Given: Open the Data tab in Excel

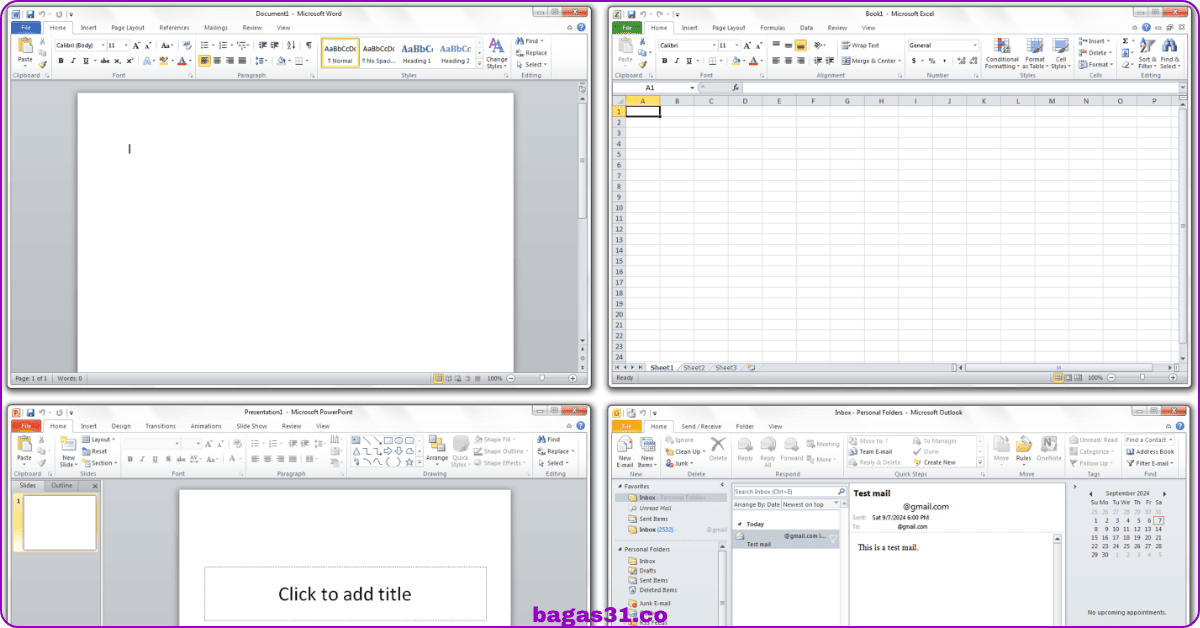Looking at the screenshot, I should [806, 28].
